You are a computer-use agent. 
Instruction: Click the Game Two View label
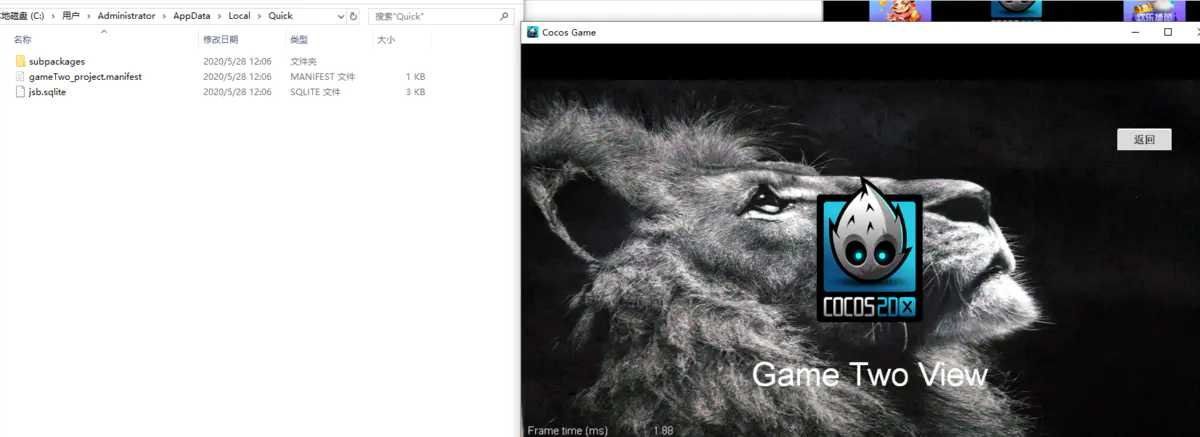coord(869,375)
